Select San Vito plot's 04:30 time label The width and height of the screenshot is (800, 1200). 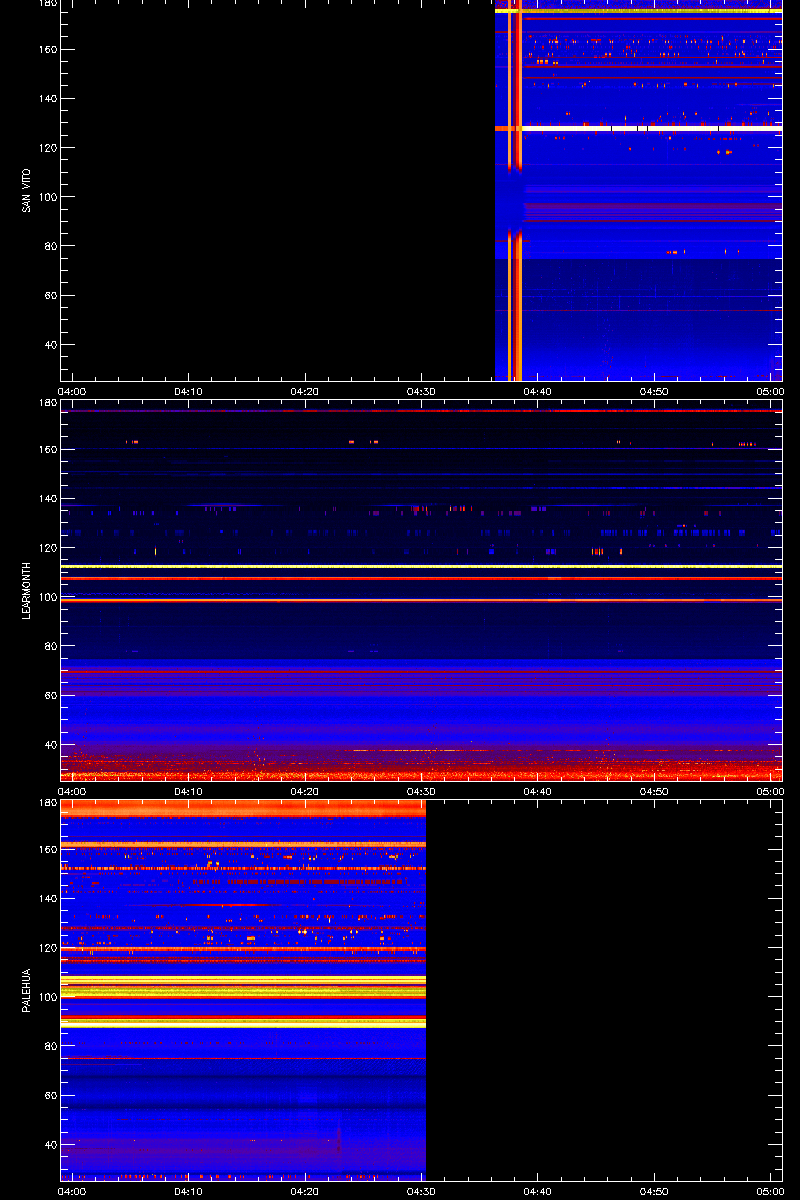tap(422, 391)
